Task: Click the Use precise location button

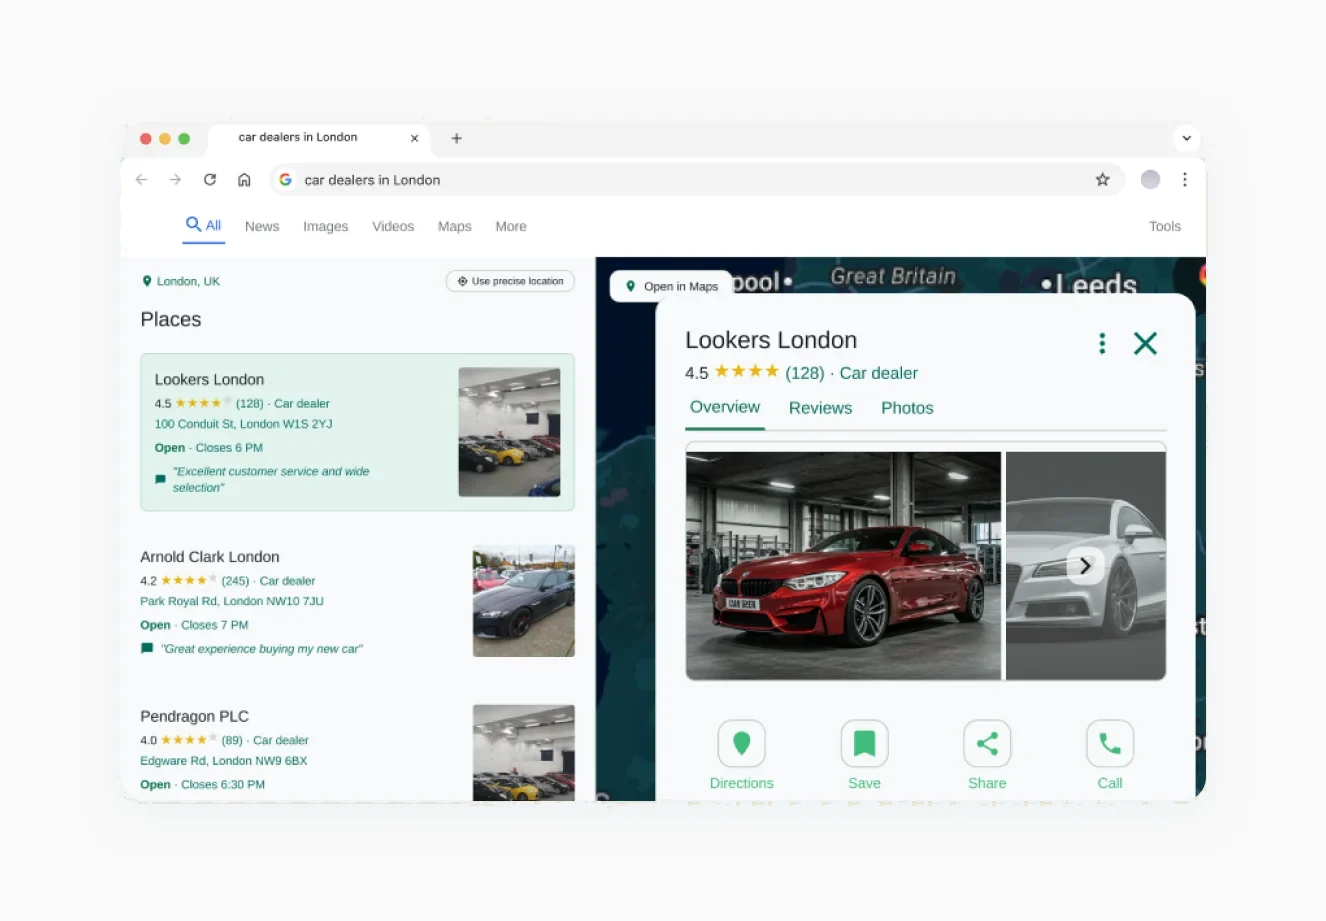Action: (510, 281)
